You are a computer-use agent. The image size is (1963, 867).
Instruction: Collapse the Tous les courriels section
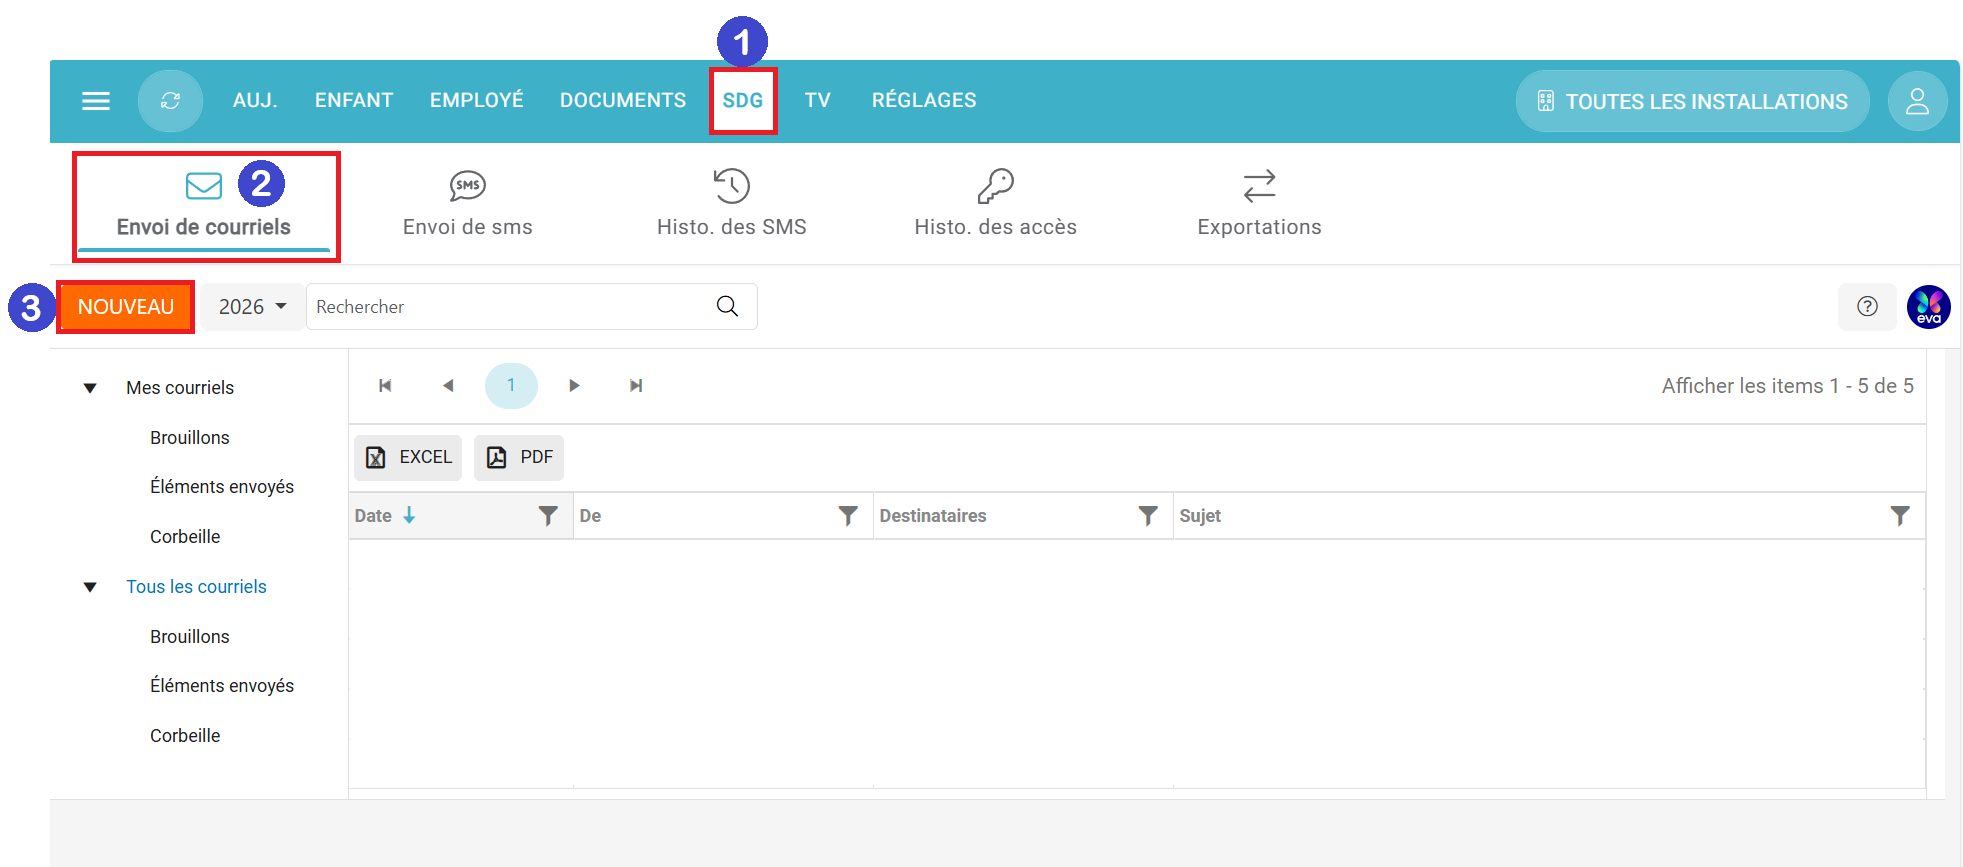pyautogui.click(x=90, y=587)
